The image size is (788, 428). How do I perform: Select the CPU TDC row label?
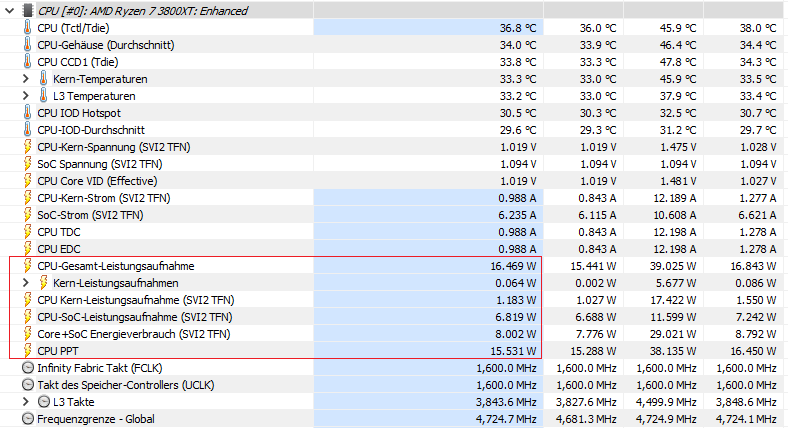(59, 232)
